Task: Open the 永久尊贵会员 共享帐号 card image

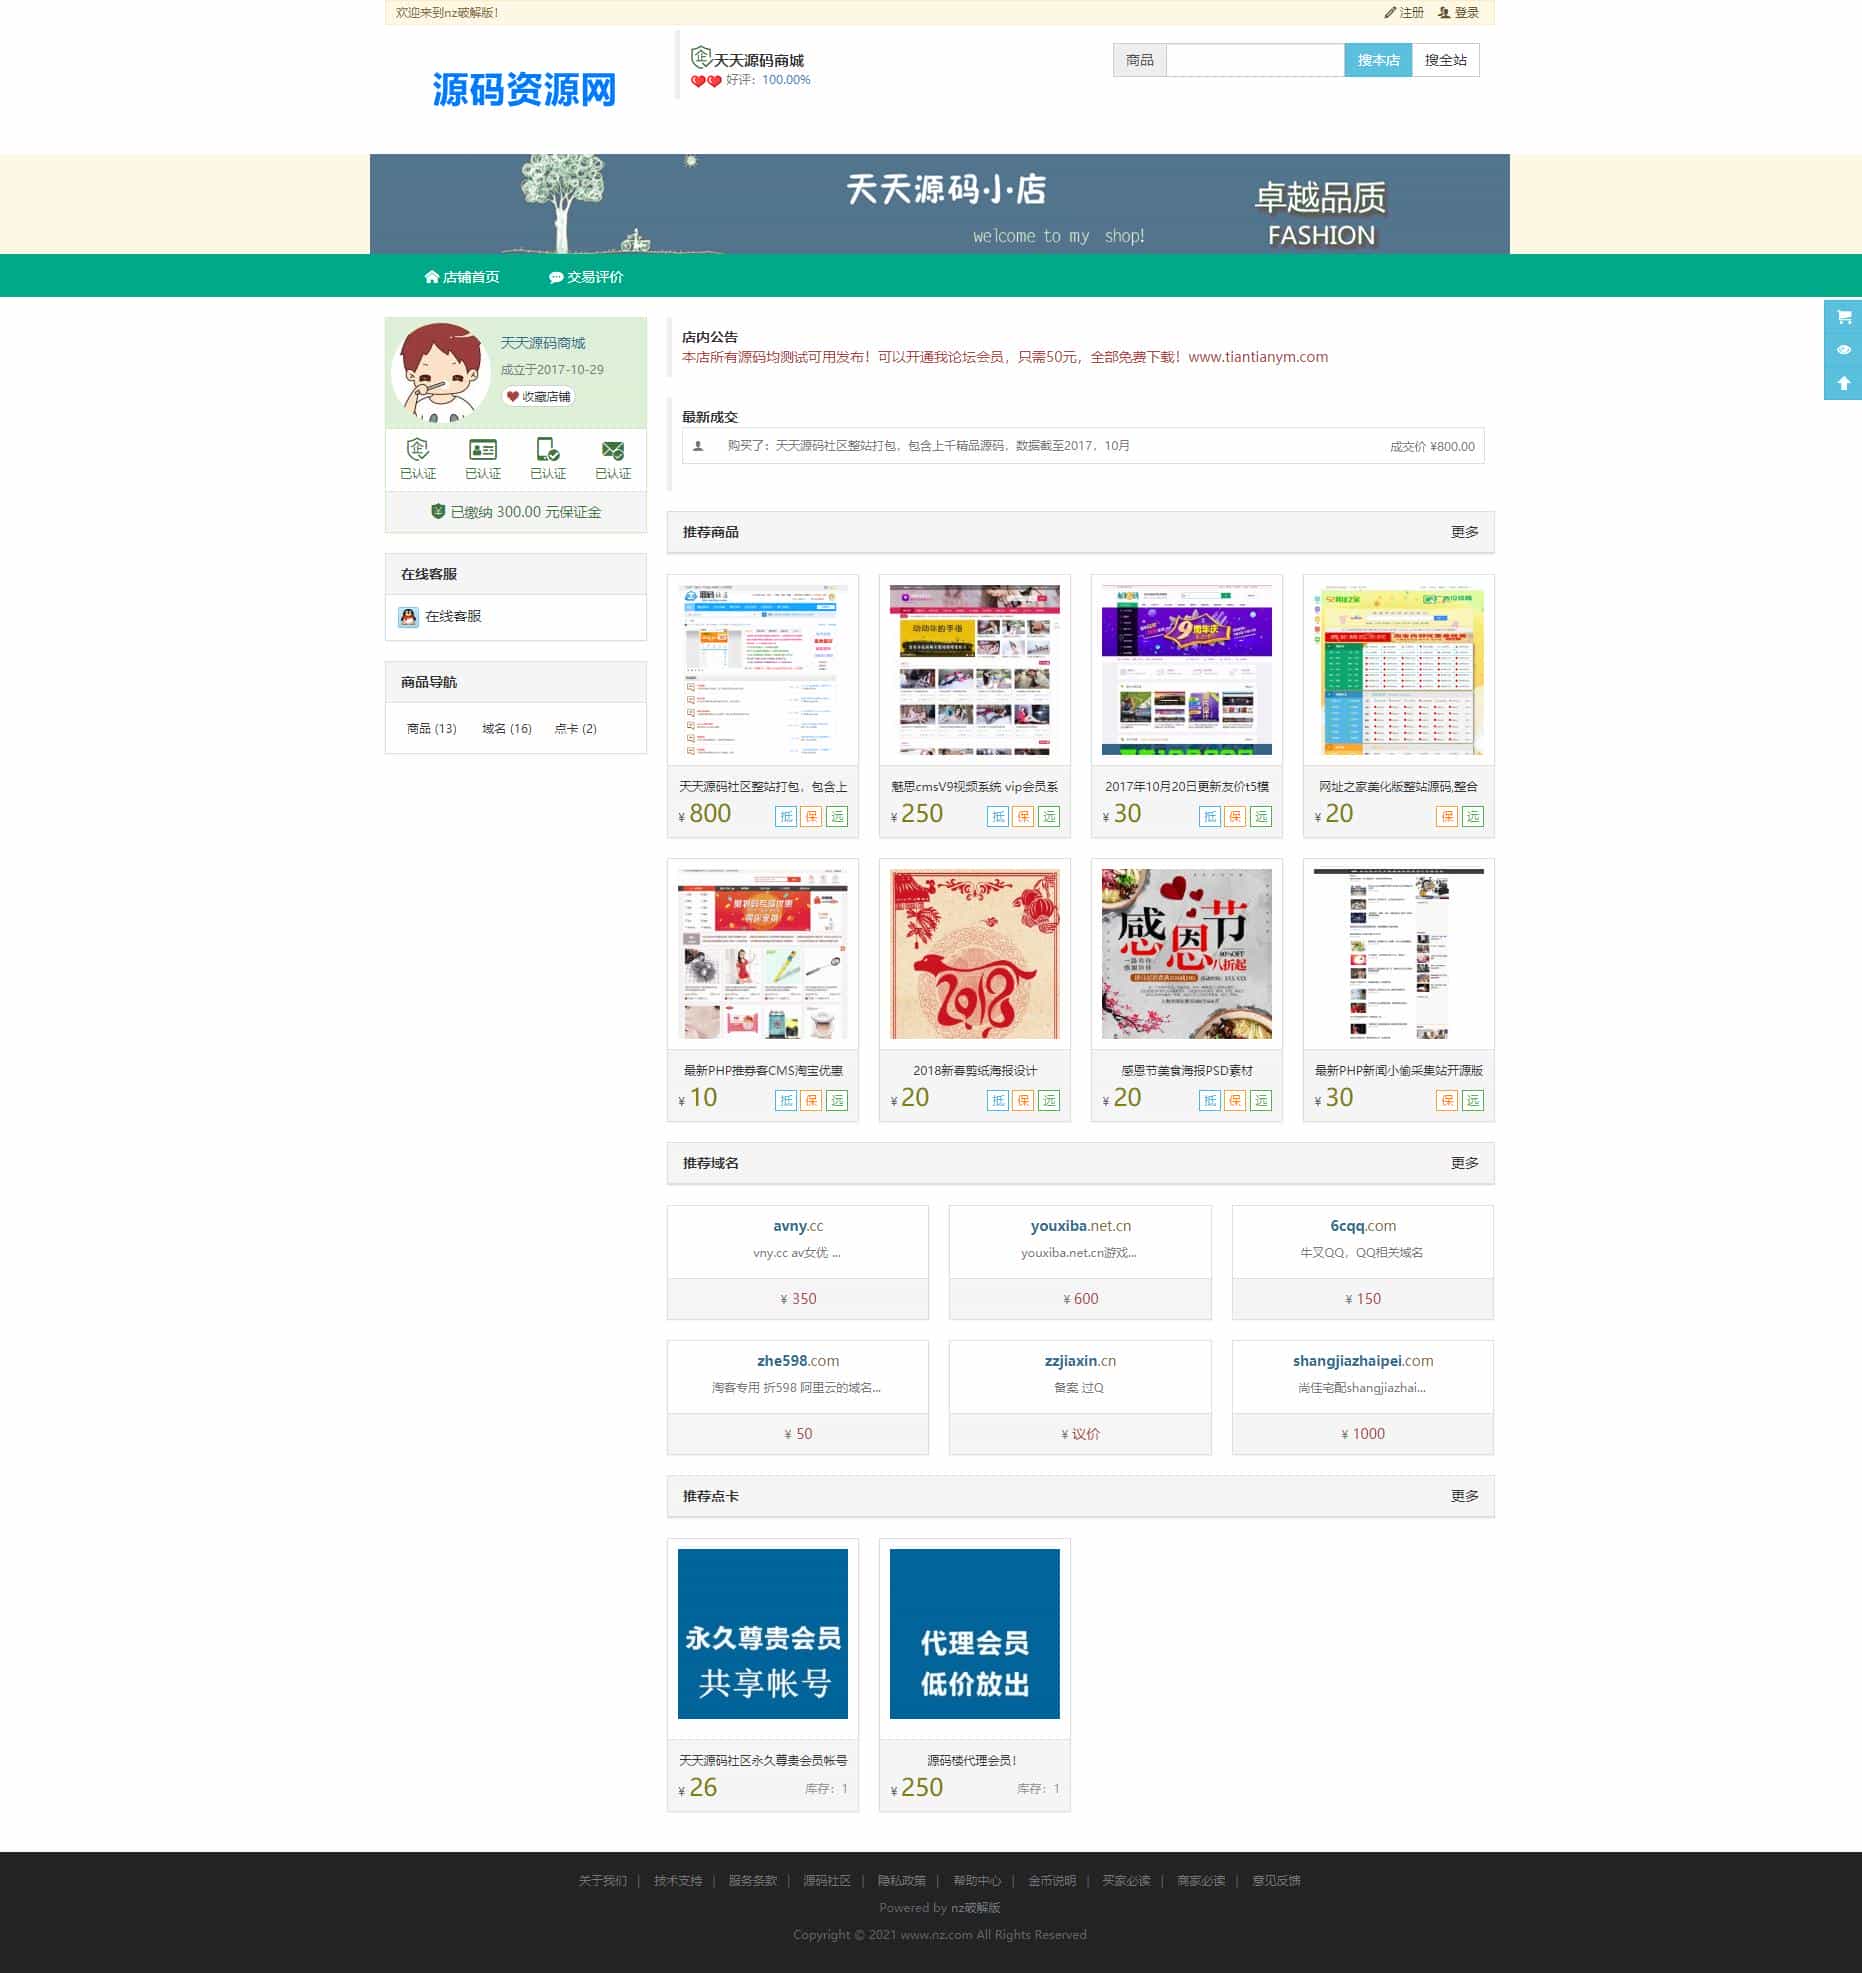Action: coord(763,1634)
